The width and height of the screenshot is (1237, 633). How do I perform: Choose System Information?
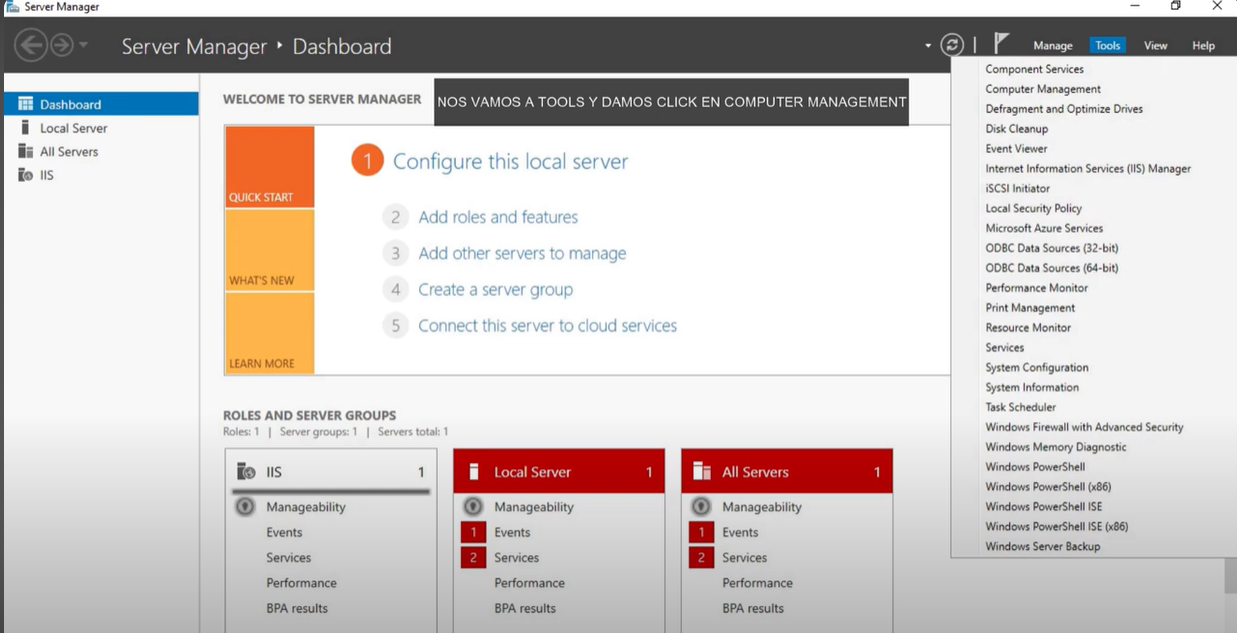click(1032, 387)
